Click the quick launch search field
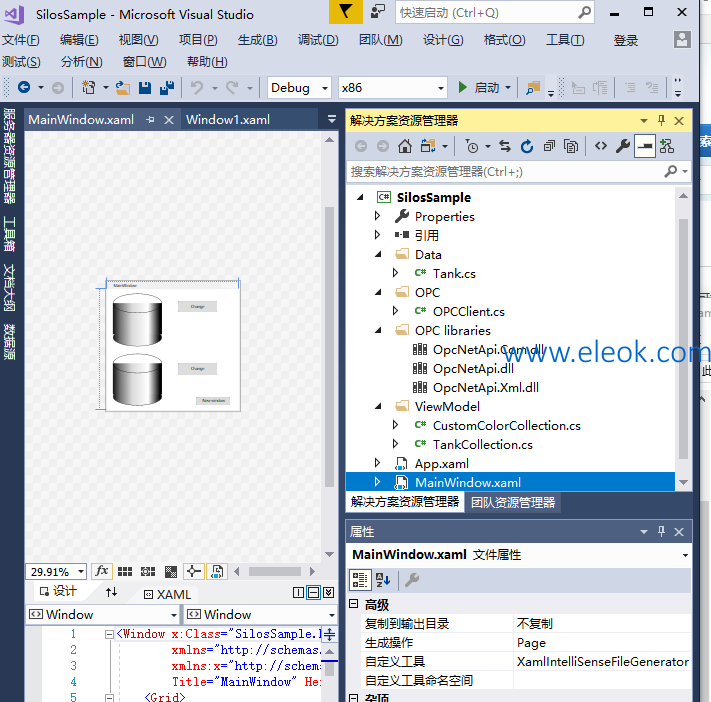 pos(495,12)
